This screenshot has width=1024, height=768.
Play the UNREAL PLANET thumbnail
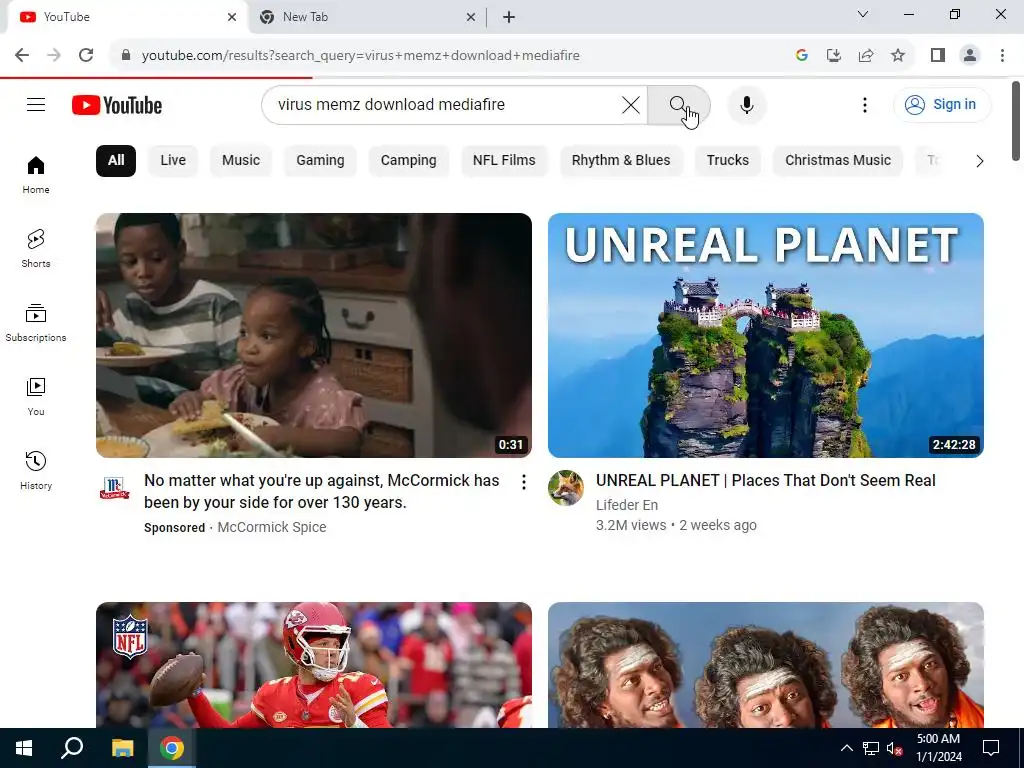pos(765,335)
